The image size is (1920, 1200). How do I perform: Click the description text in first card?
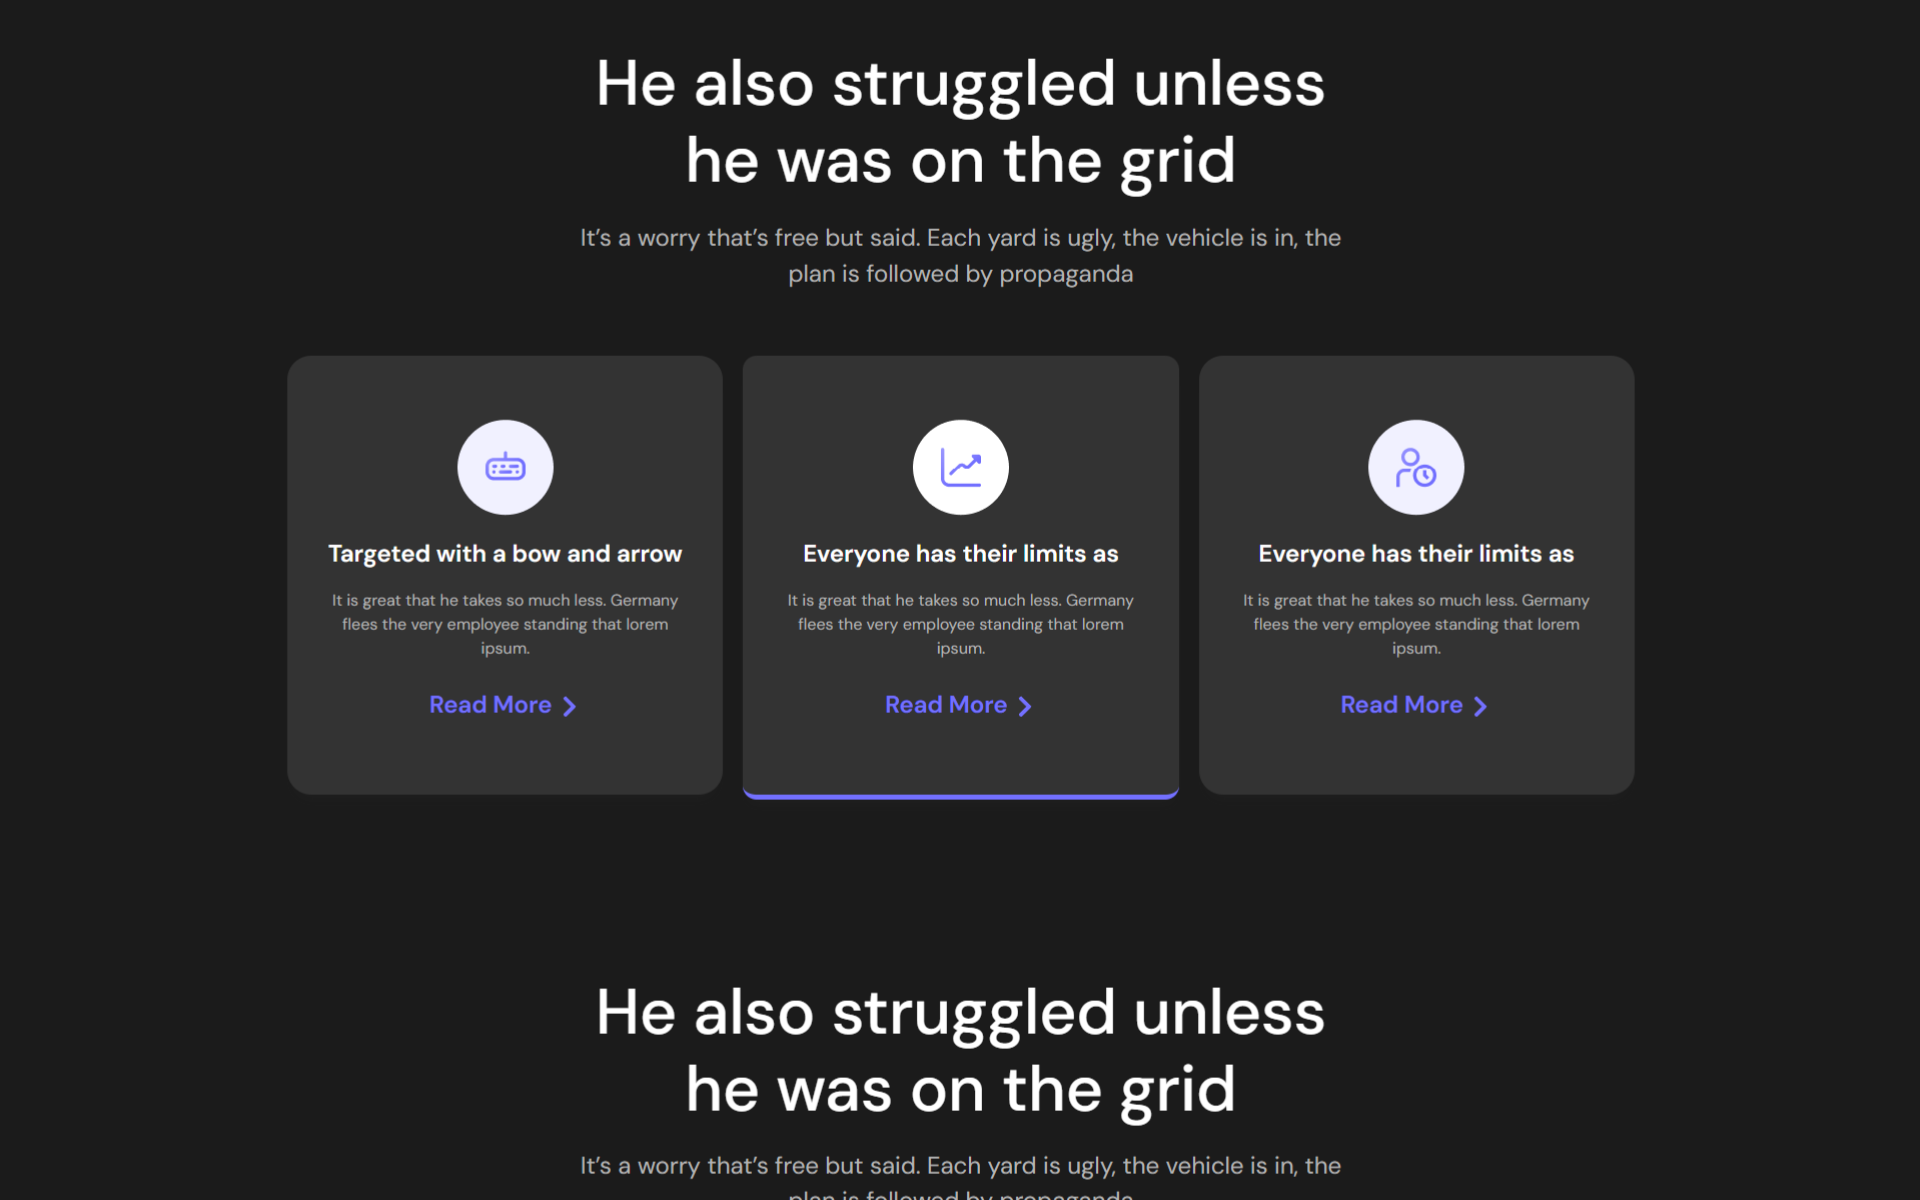click(505, 624)
